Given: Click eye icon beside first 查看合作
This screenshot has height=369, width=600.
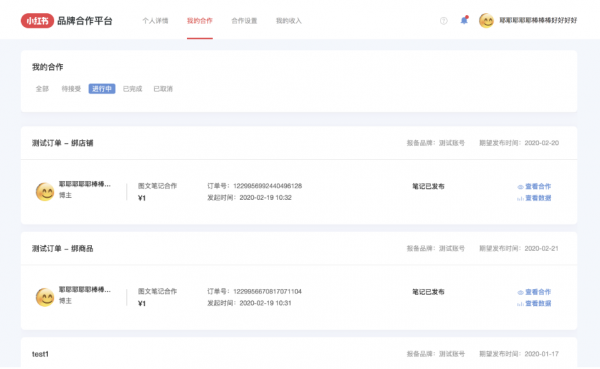Looking at the screenshot, I should point(520,187).
